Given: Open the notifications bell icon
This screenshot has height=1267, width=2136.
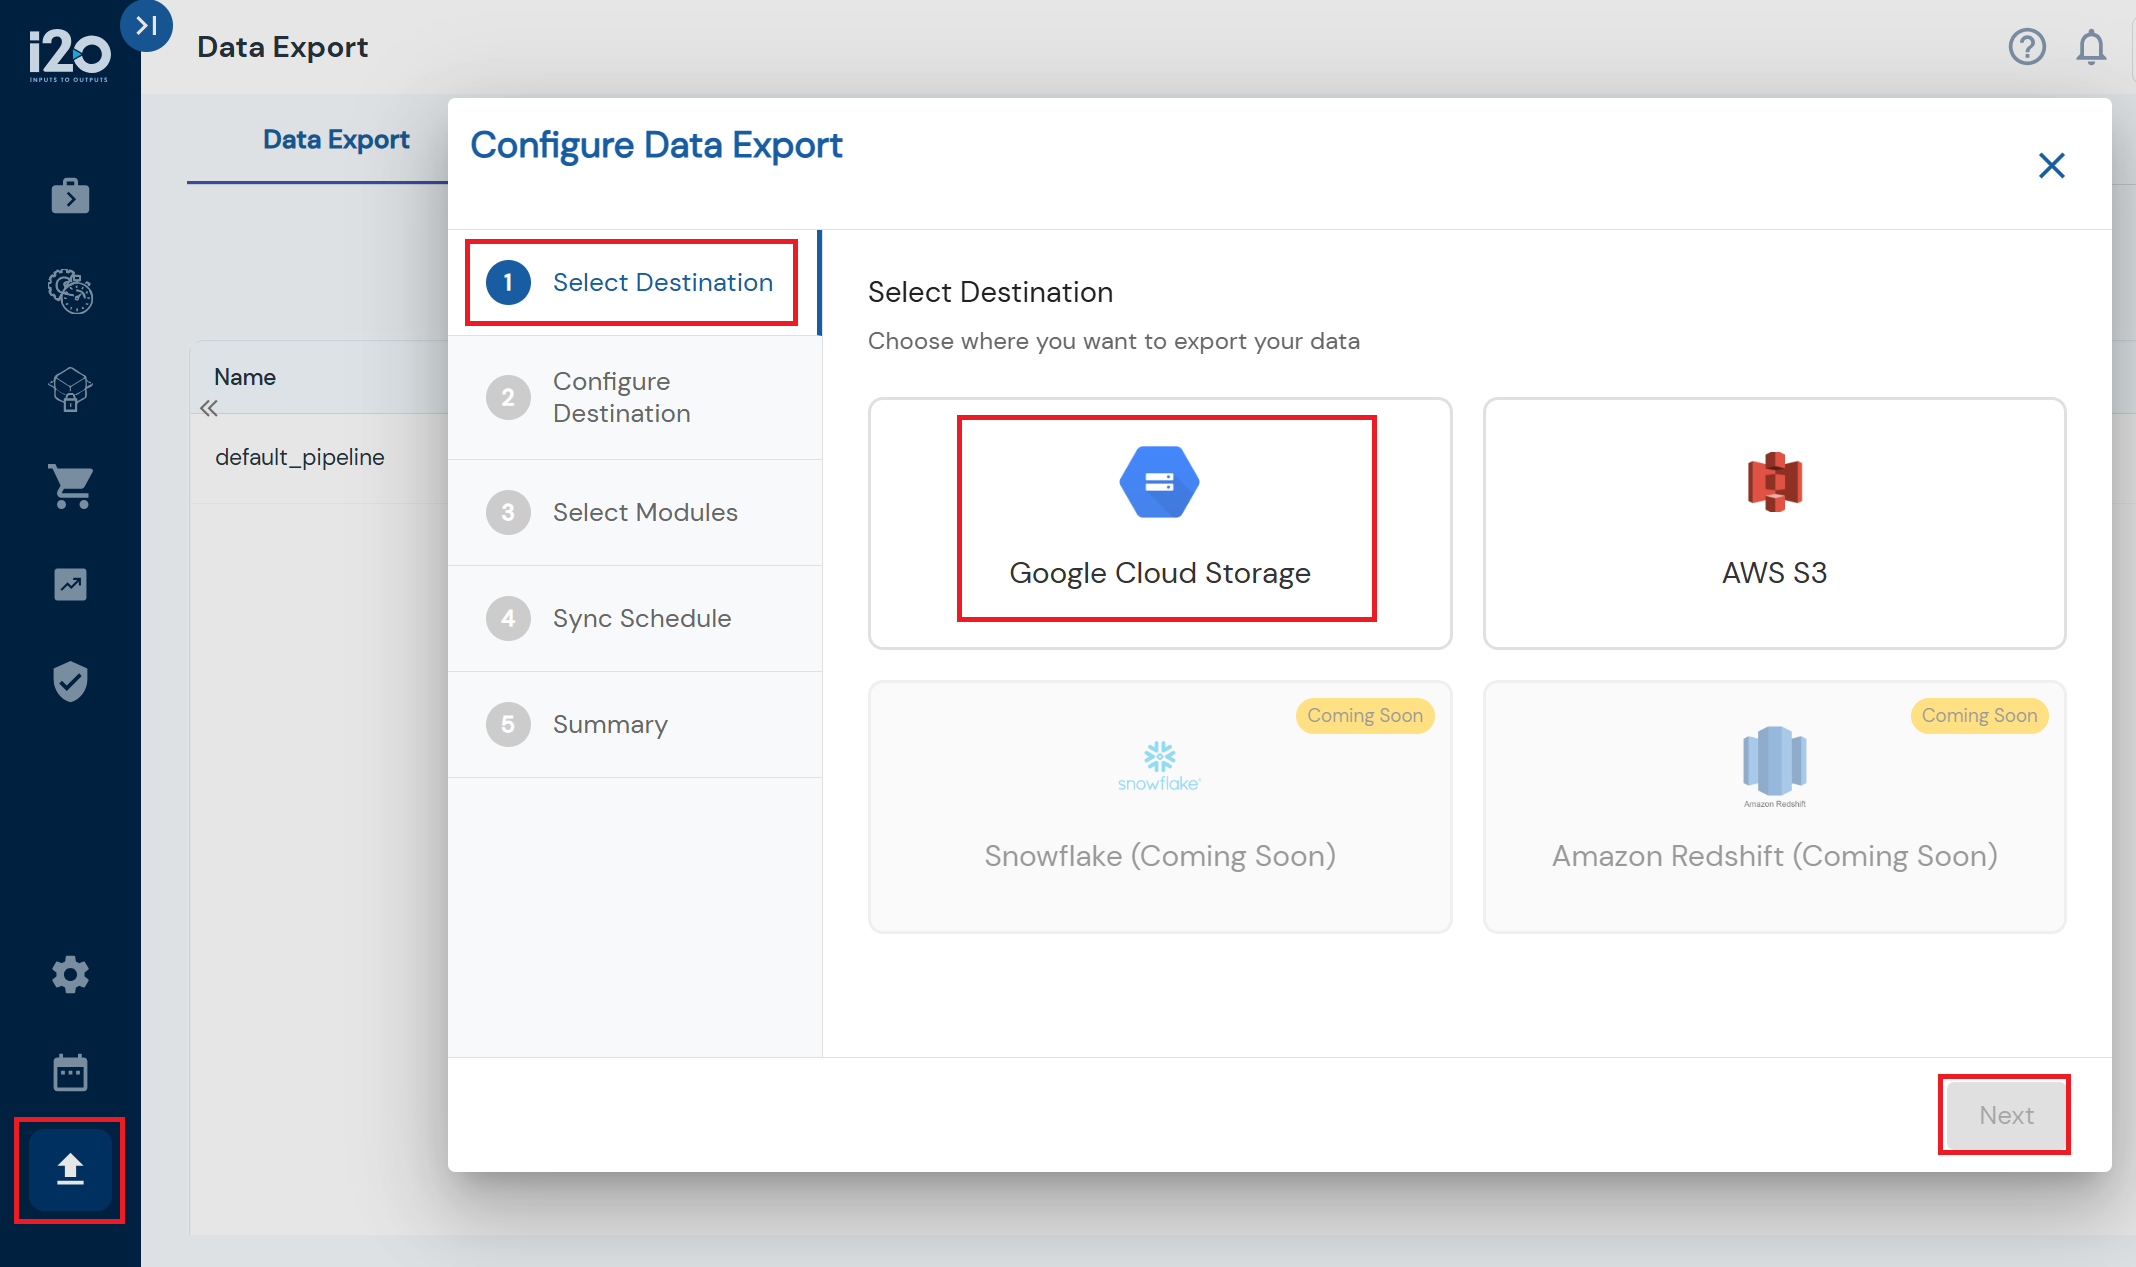Looking at the screenshot, I should 2091,47.
